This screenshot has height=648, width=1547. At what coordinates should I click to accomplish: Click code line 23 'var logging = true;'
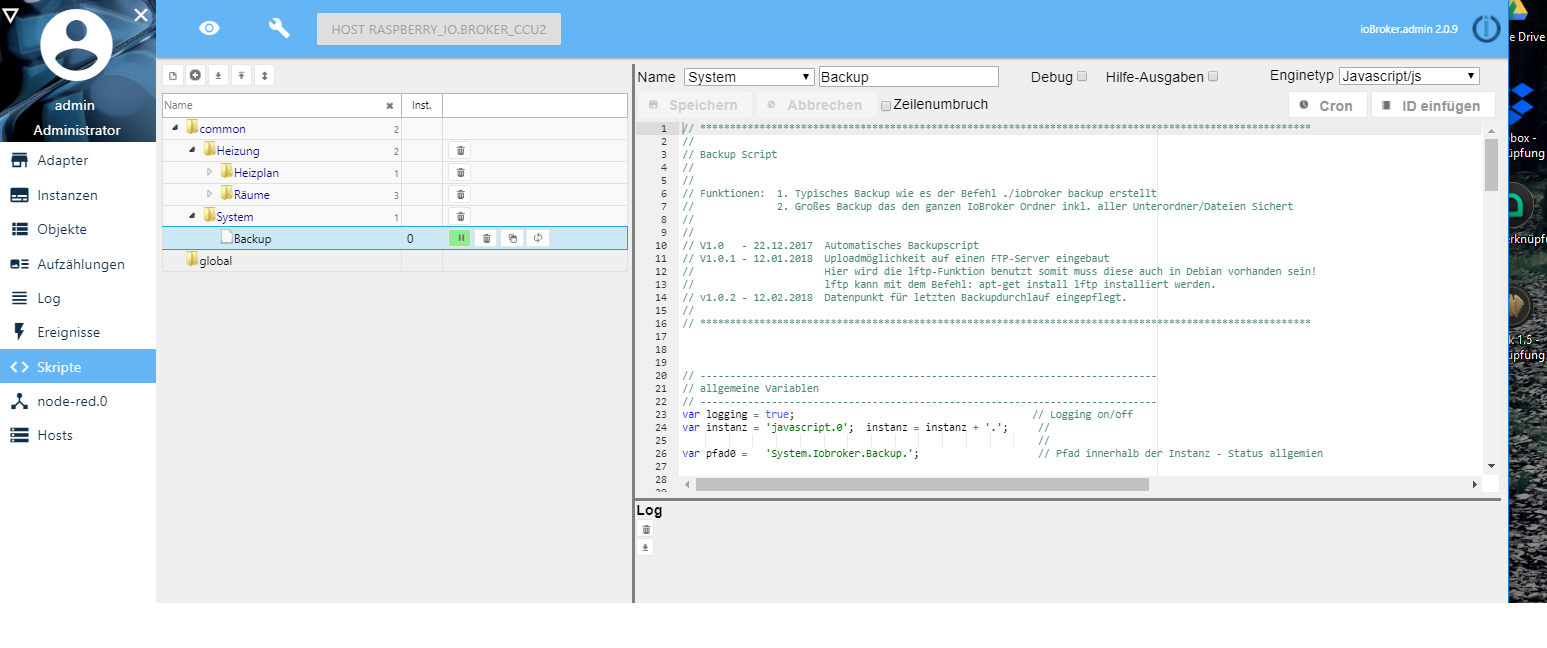click(738, 414)
